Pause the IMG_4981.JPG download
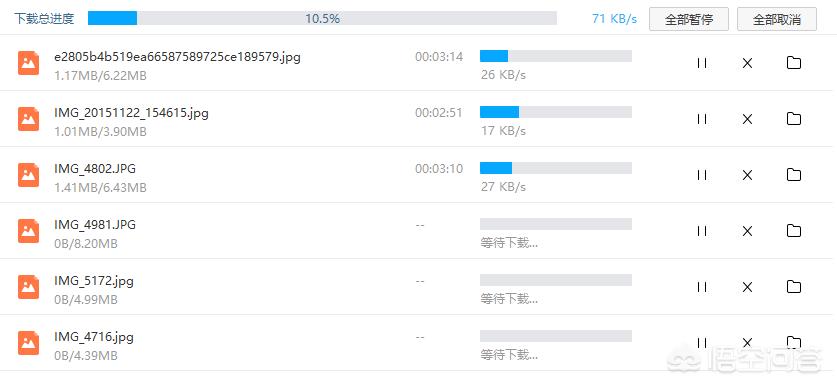This screenshot has width=837, height=388. (x=702, y=231)
